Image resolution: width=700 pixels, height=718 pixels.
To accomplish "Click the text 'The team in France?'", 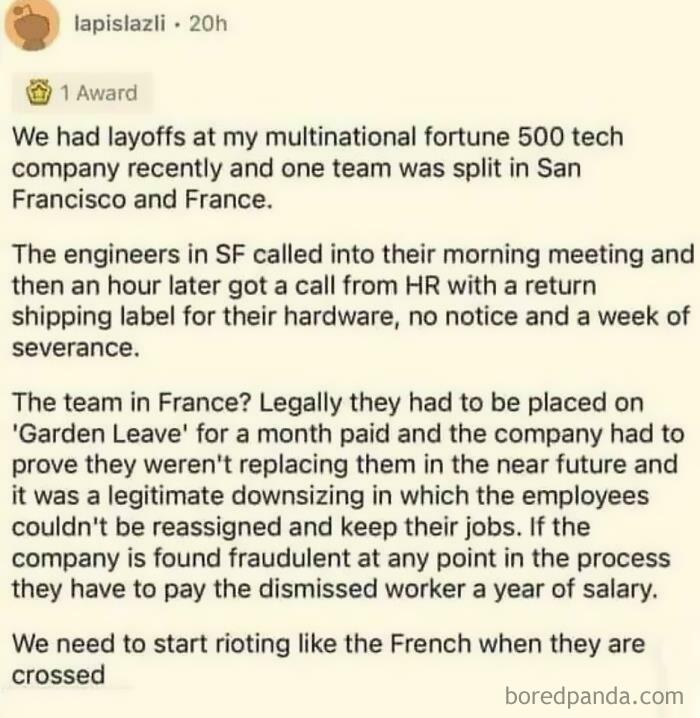I will (132, 403).
